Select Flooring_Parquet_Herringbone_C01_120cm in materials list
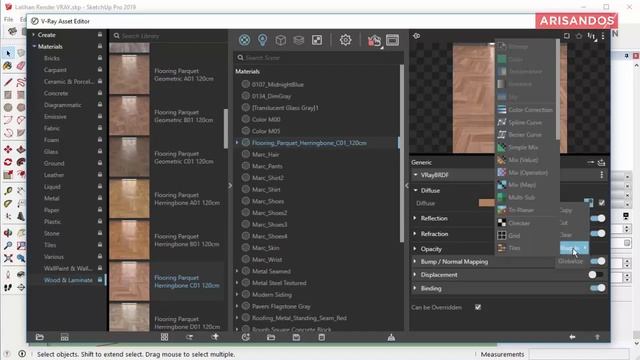The width and height of the screenshot is (640, 360). click(309, 143)
